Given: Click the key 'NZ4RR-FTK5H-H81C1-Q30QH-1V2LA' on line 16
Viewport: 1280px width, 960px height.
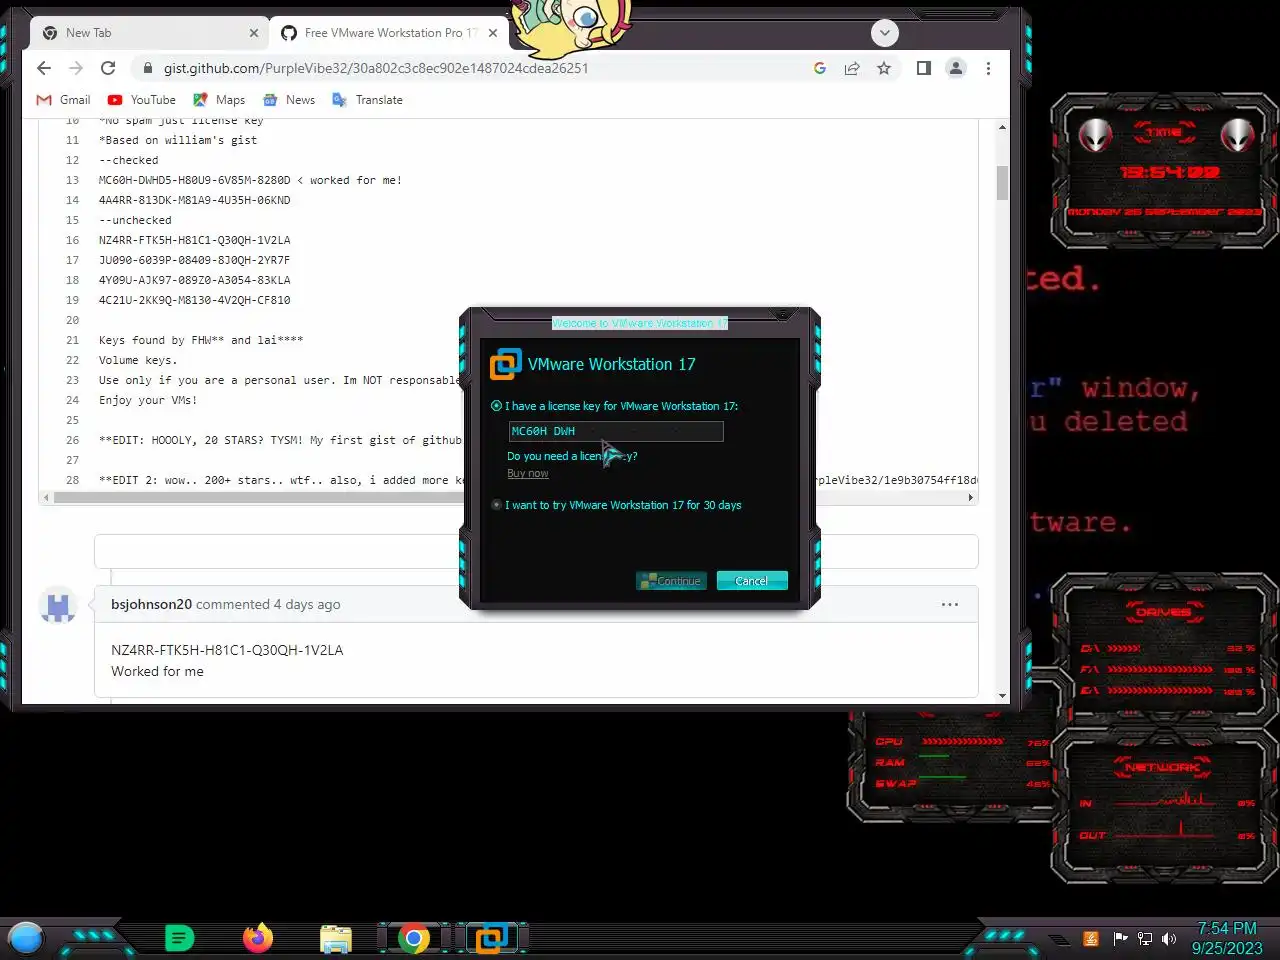Looking at the screenshot, I should click(x=194, y=240).
